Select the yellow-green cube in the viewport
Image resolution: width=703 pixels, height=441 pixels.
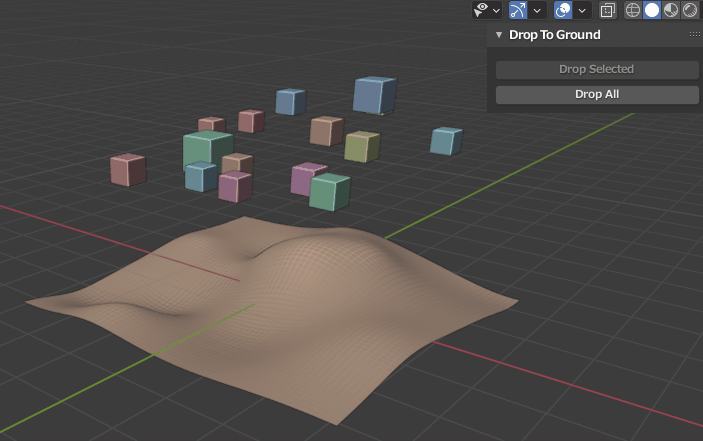[x=362, y=146]
